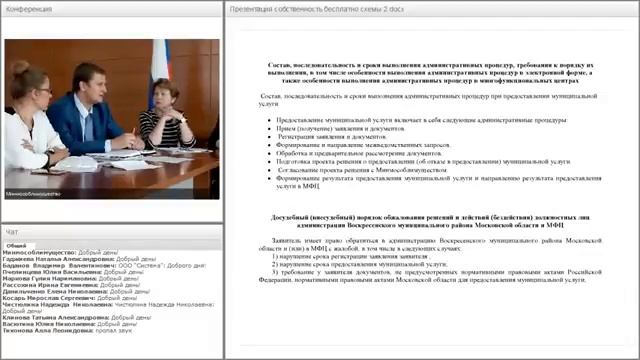
Task: Click bullet 'Обработка и предварительное рассмотрение документов'
Action: pos(359,153)
